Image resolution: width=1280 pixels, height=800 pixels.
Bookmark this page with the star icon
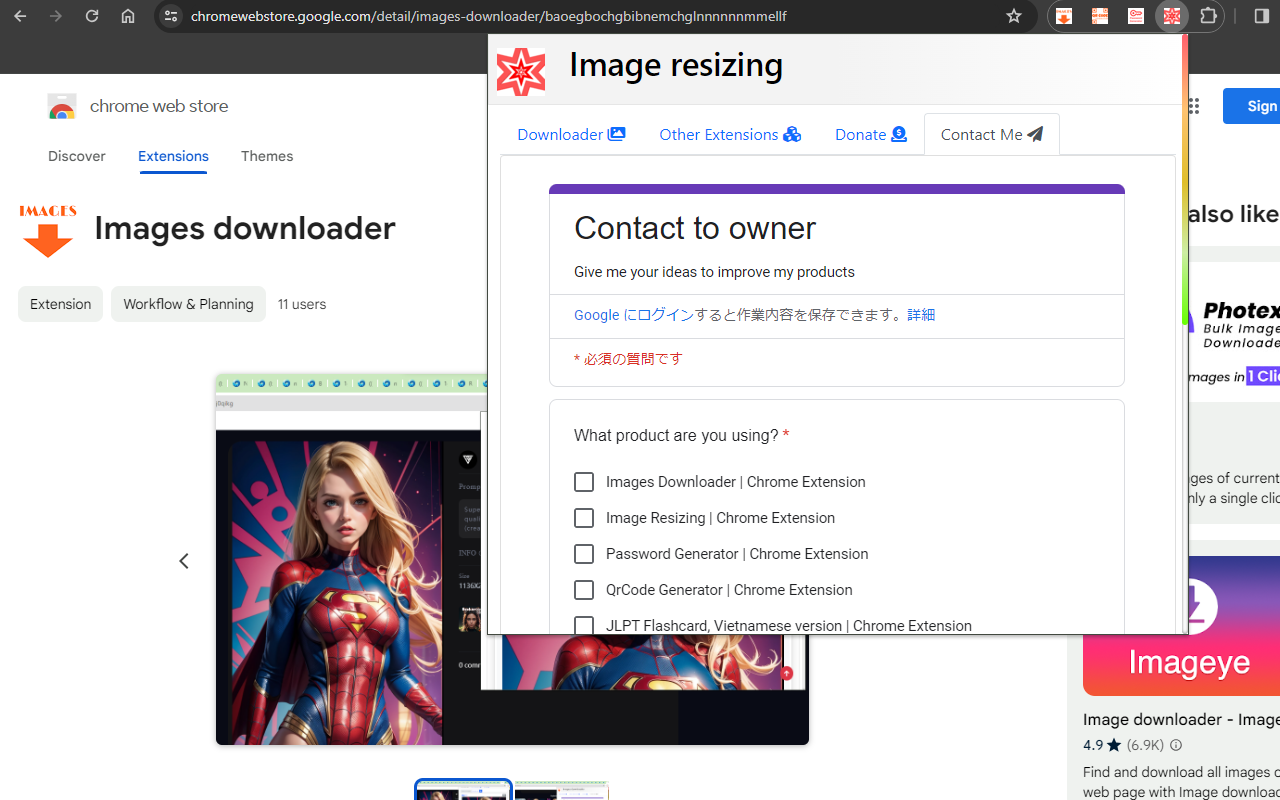tap(1014, 16)
